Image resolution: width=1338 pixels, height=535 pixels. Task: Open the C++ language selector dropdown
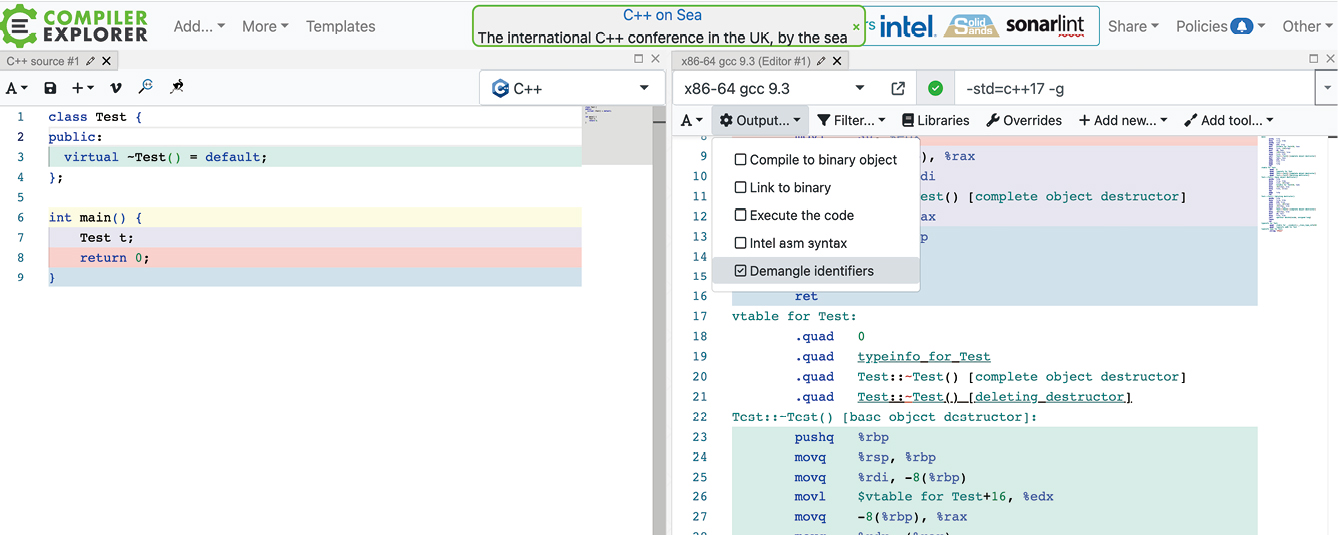pyautogui.click(x=572, y=88)
